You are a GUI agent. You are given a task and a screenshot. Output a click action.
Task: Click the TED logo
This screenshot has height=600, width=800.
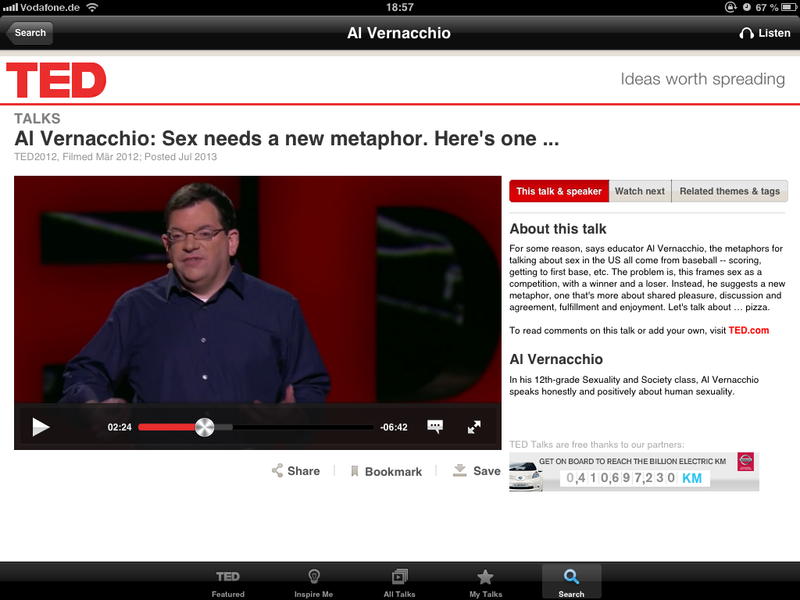56,80
